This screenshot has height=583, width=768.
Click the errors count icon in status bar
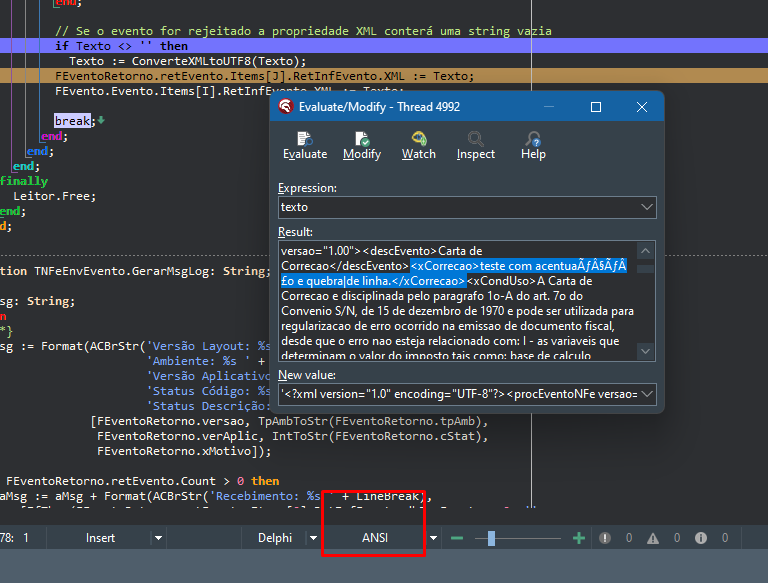pyautogui.click(x=604, y=538)
